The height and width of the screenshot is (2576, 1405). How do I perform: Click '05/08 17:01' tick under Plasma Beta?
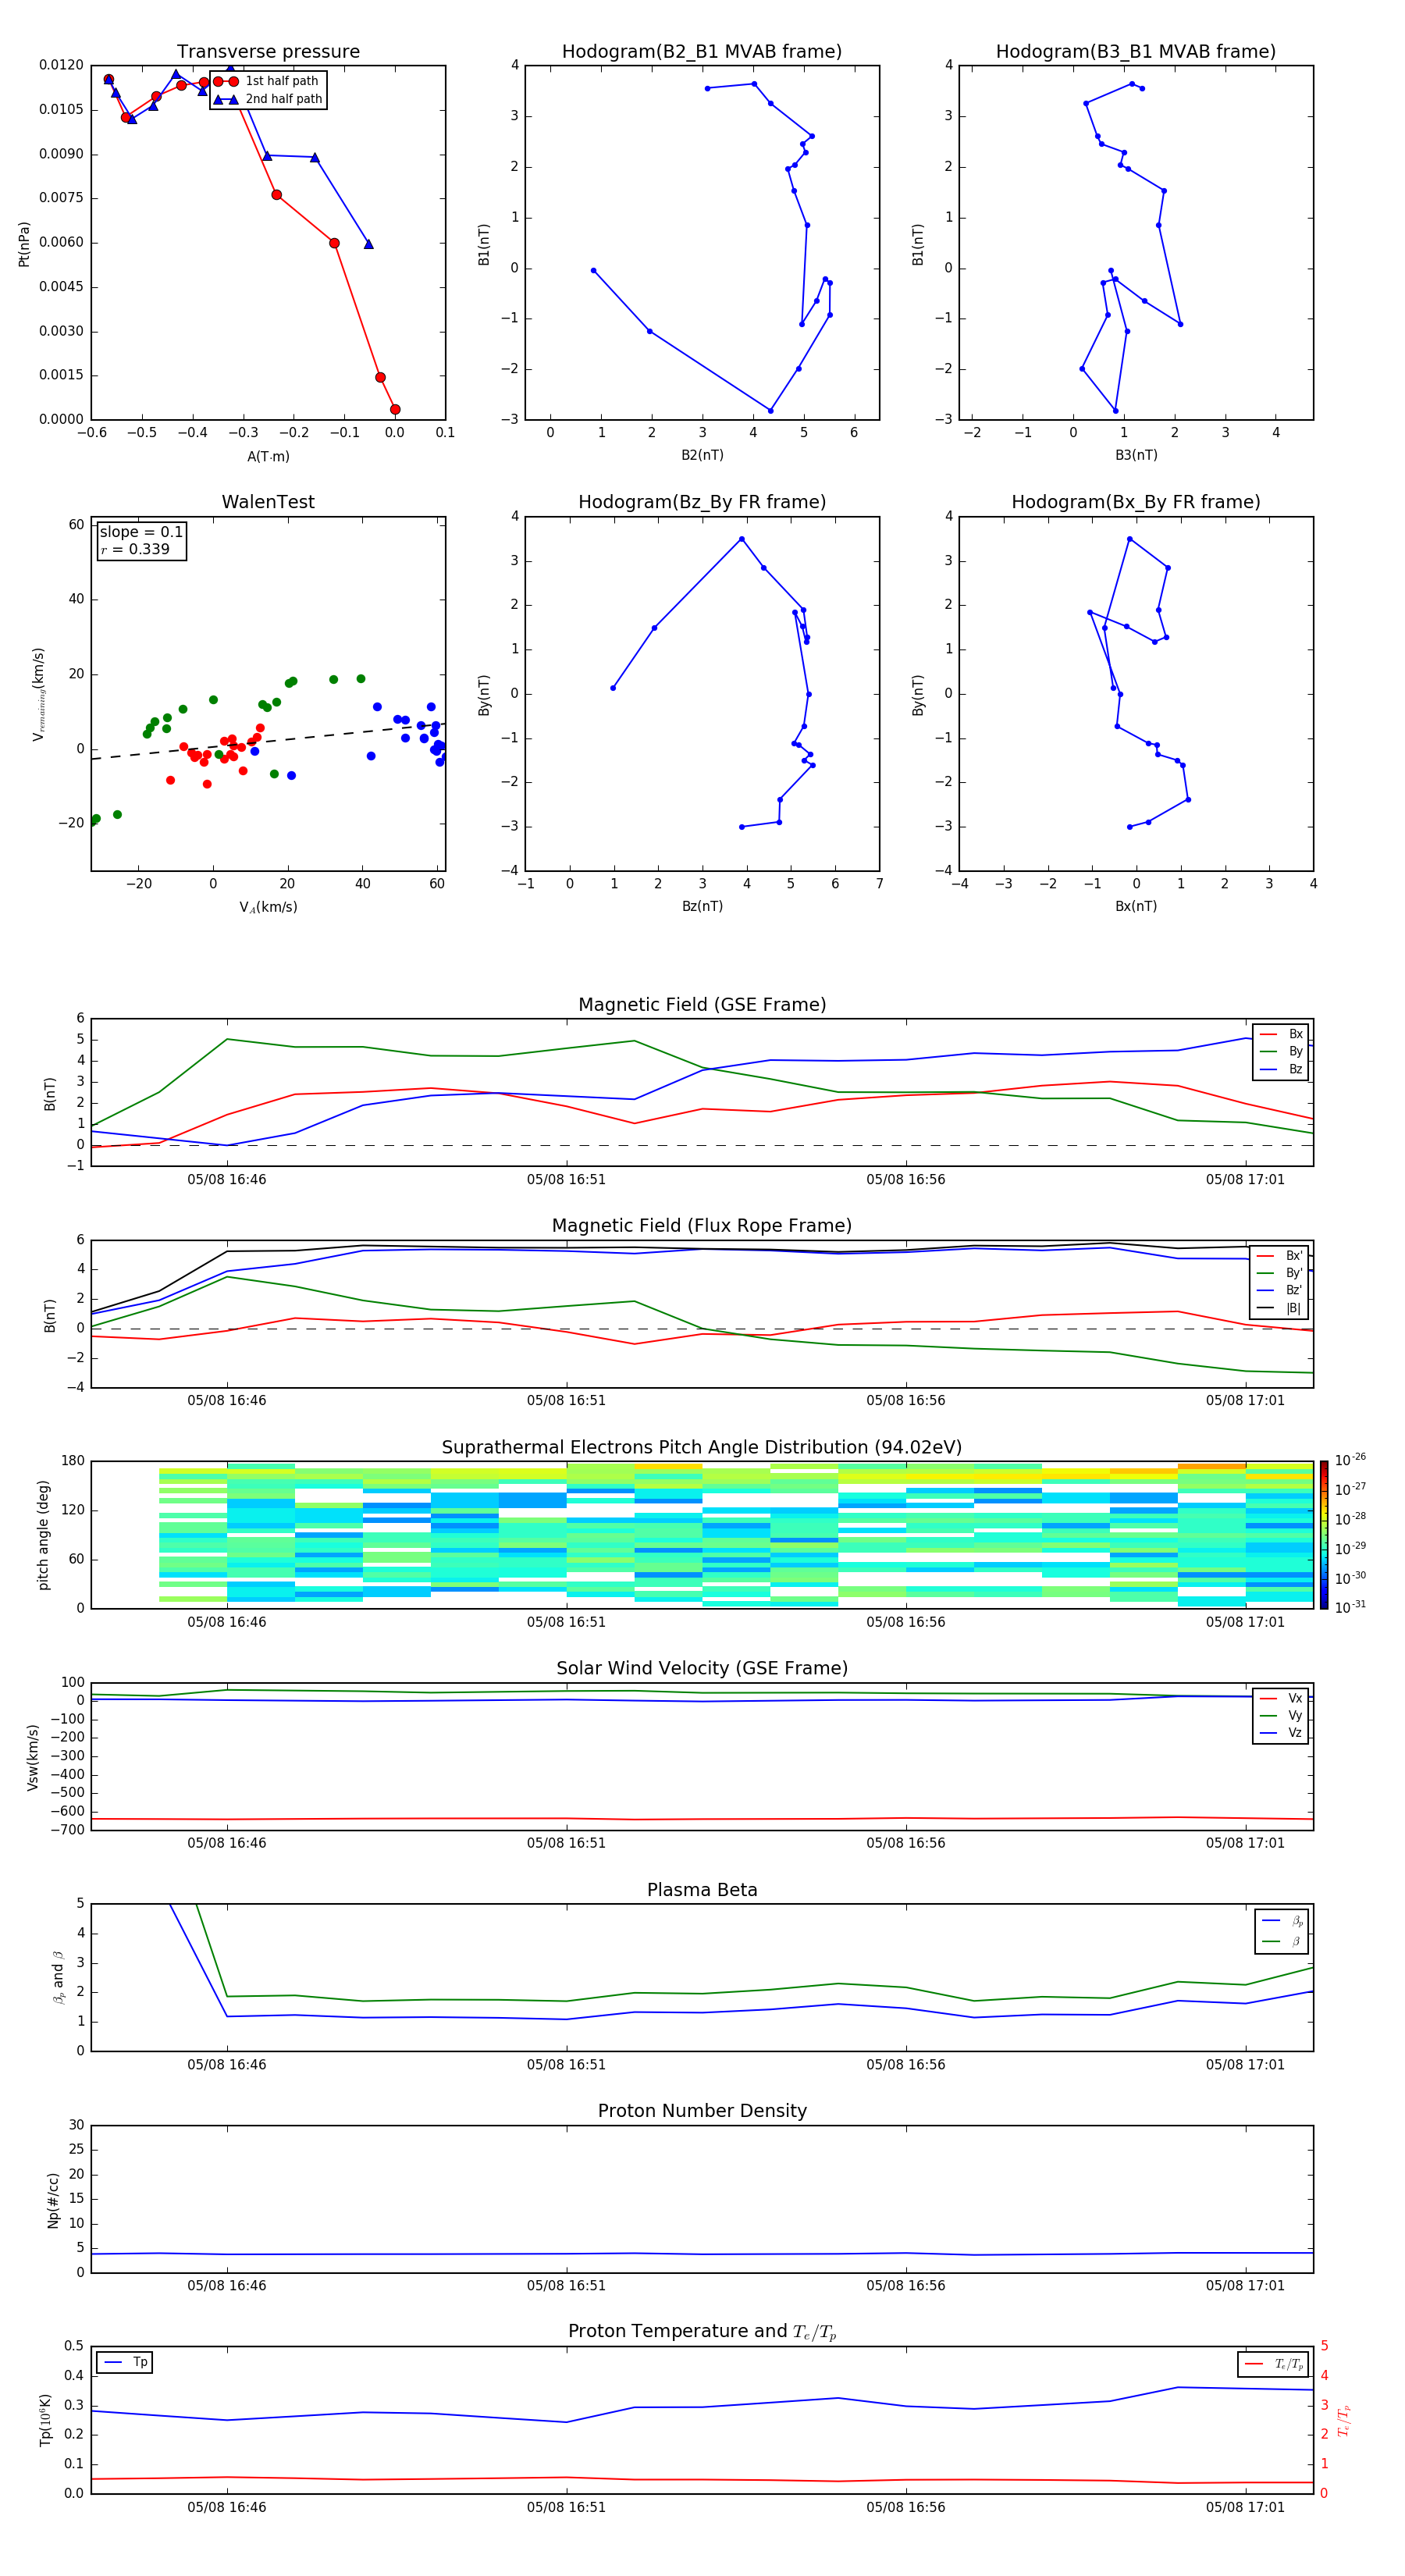(x=1245, y=2064)
